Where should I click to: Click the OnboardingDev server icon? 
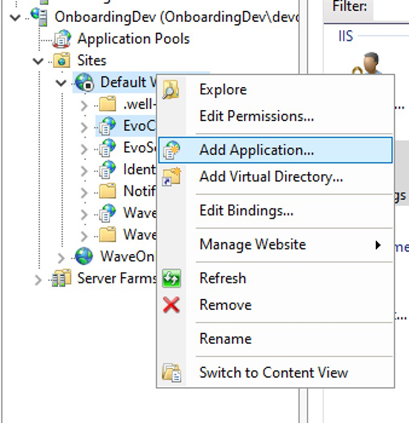pyautogui.click(x=39, y=17)
